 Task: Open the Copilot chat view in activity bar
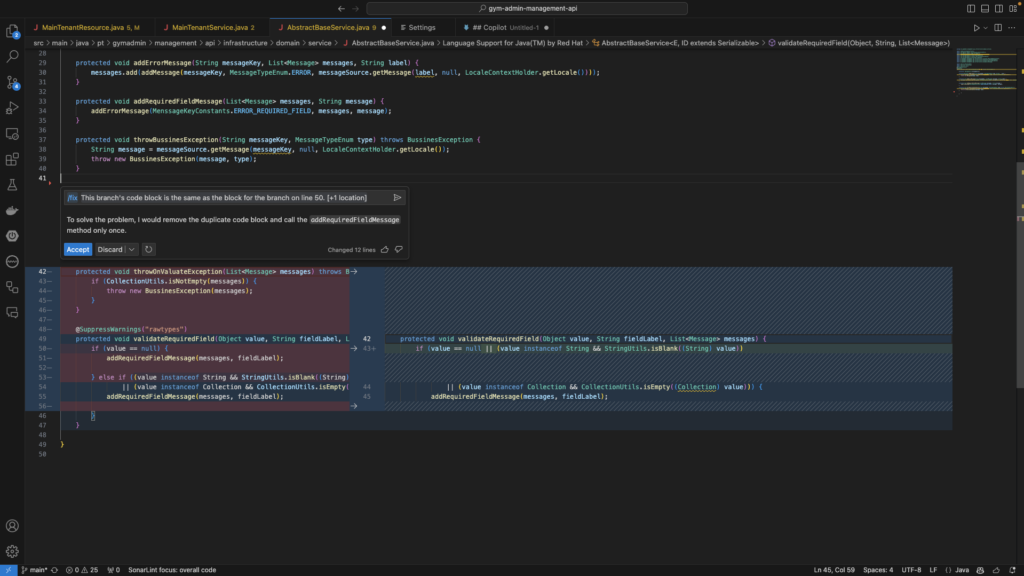(12, 313)
